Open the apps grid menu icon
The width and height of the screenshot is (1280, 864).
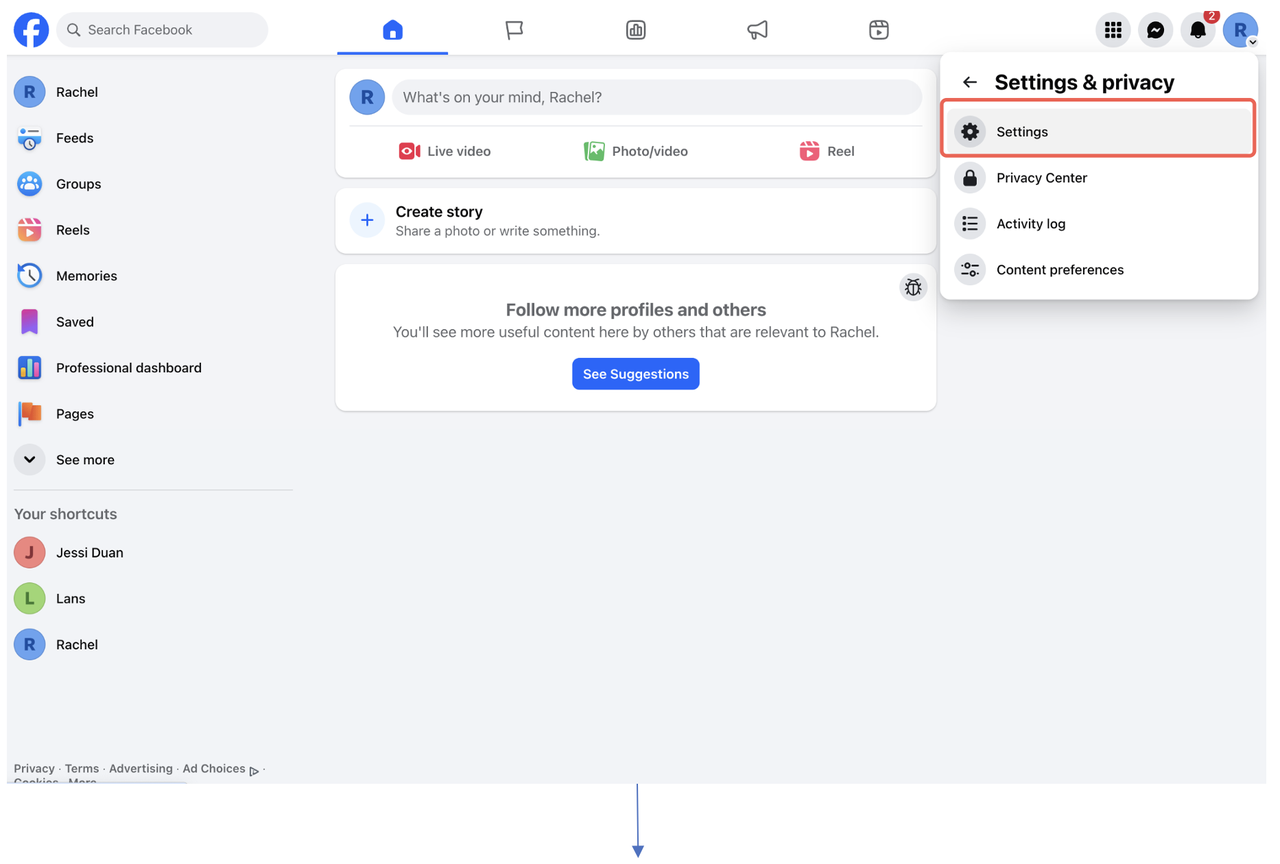[x=1113, y=29]
